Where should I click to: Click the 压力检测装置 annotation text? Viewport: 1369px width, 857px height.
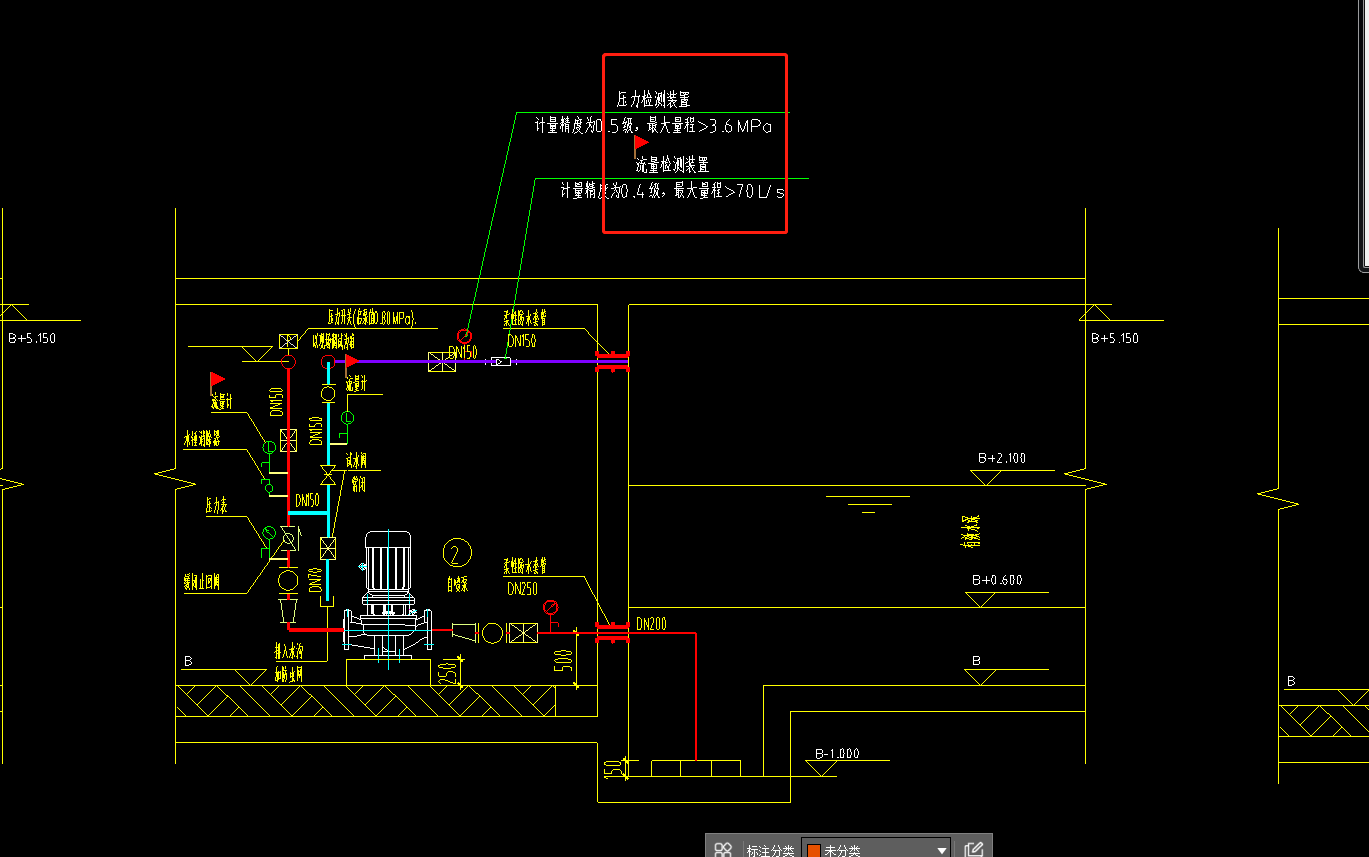pyautogui.click(x=653, y=100)
